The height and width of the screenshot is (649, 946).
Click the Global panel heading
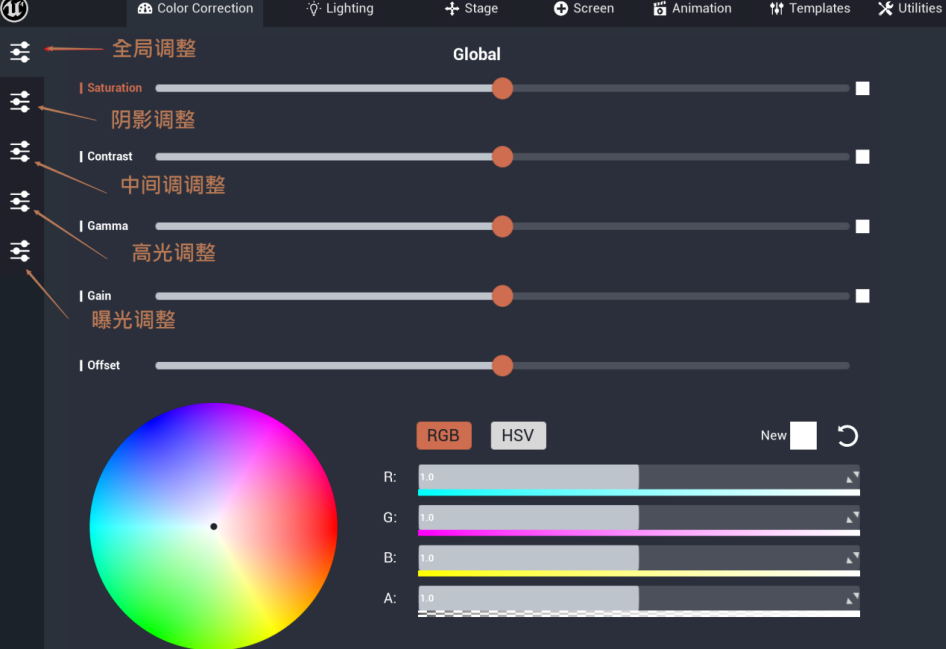coord(477,54)
